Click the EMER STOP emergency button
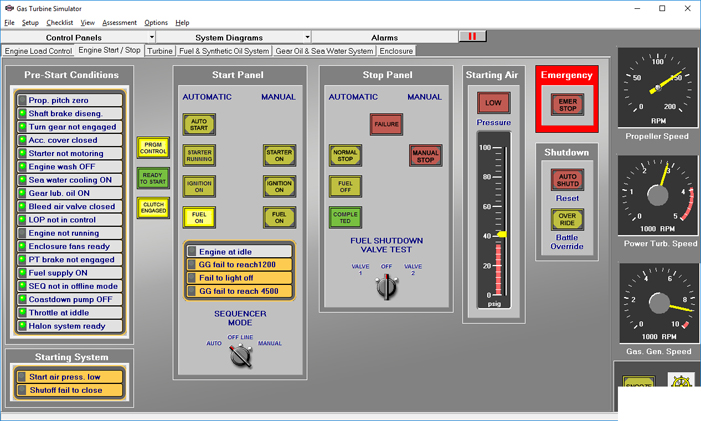Screen dimensions: 701x421 pyautogui.click(x=567, y=105)
